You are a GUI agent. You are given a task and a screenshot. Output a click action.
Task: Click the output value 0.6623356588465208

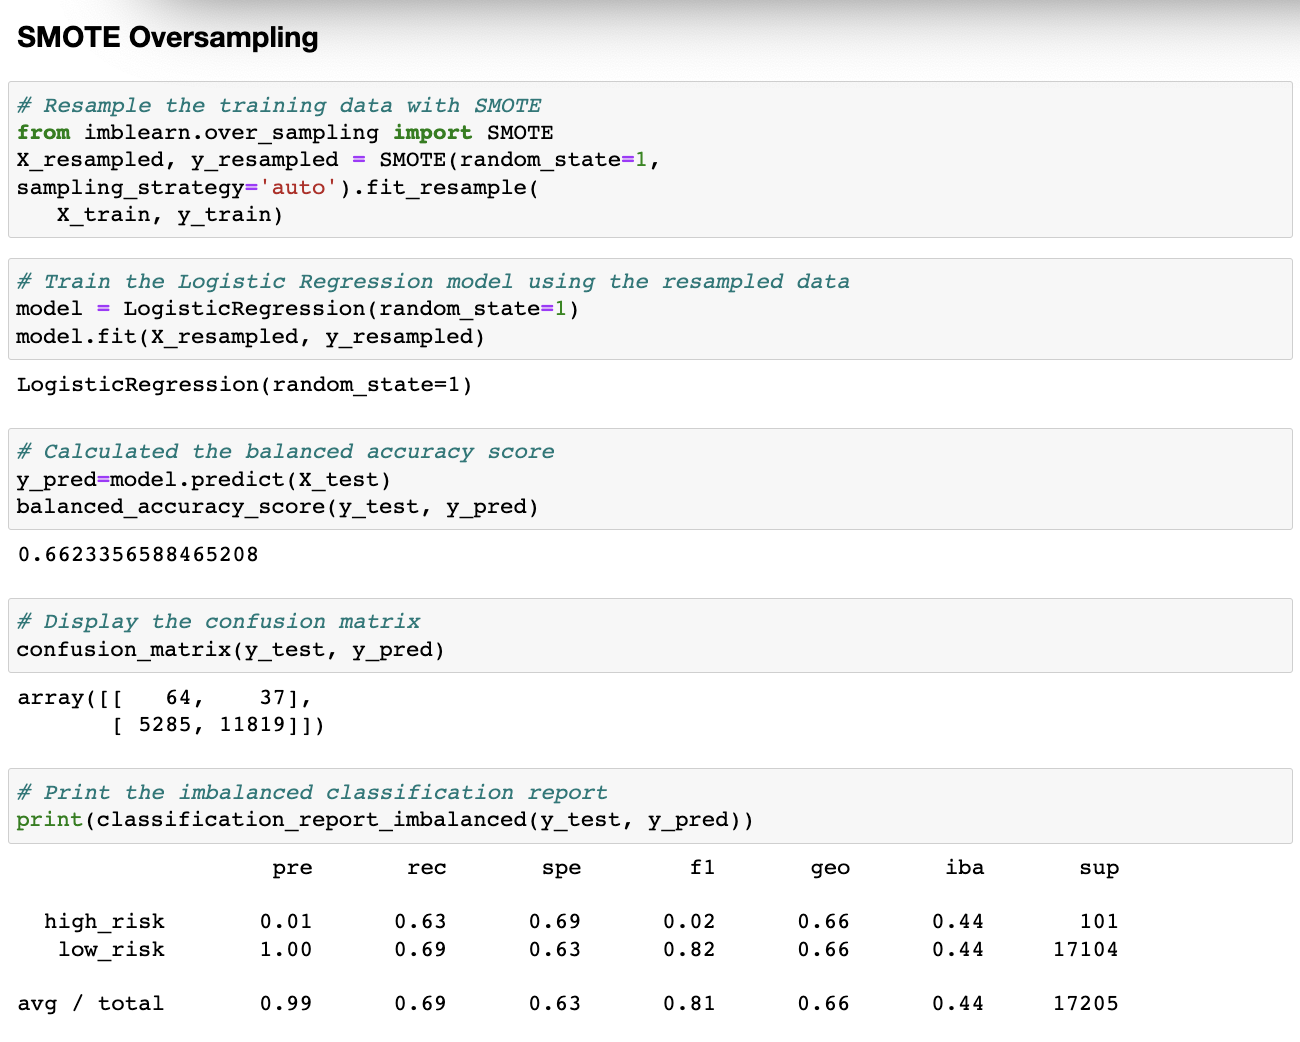[138, 554]
